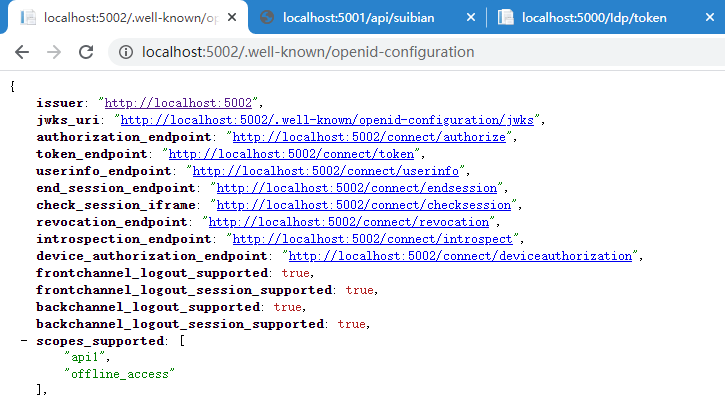
Task: Click the authorization_endpoint key
Action: pos(123,137)
